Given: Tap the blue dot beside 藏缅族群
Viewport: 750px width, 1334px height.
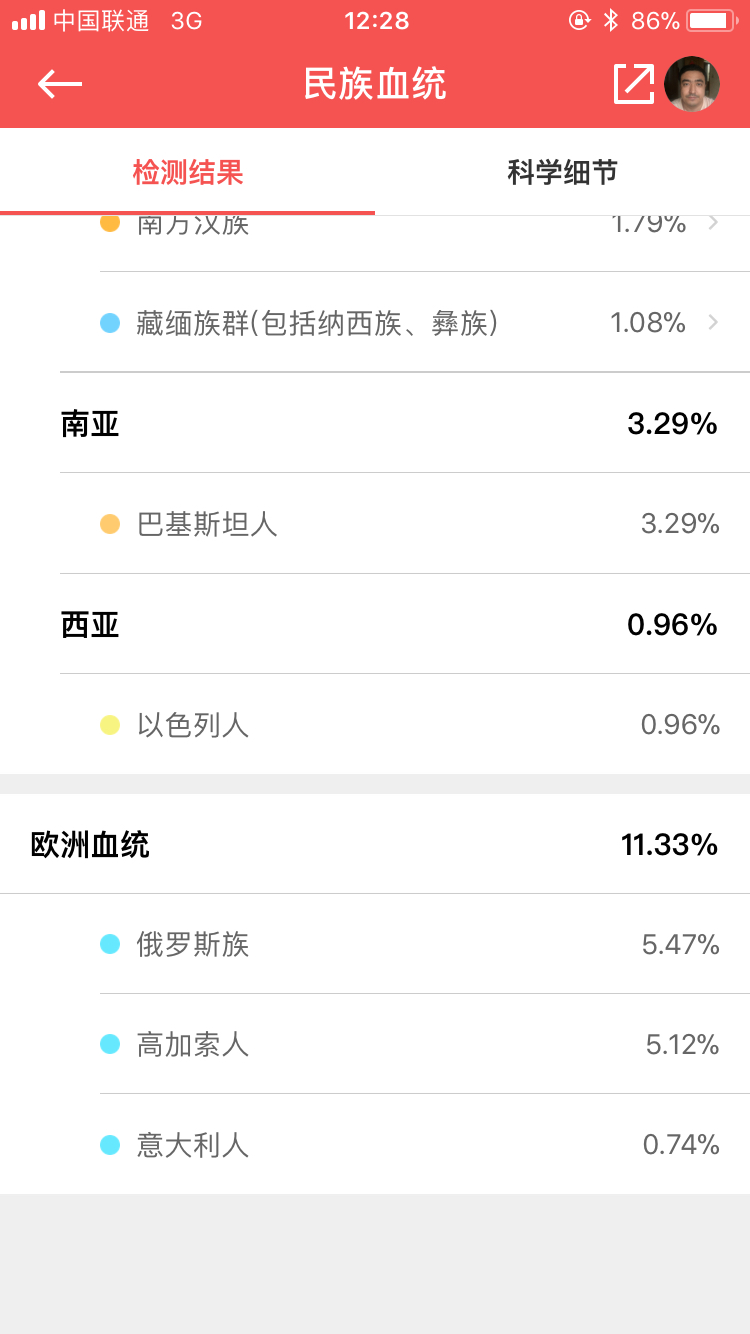Looking at the screenshot, I should click(110, 323).
